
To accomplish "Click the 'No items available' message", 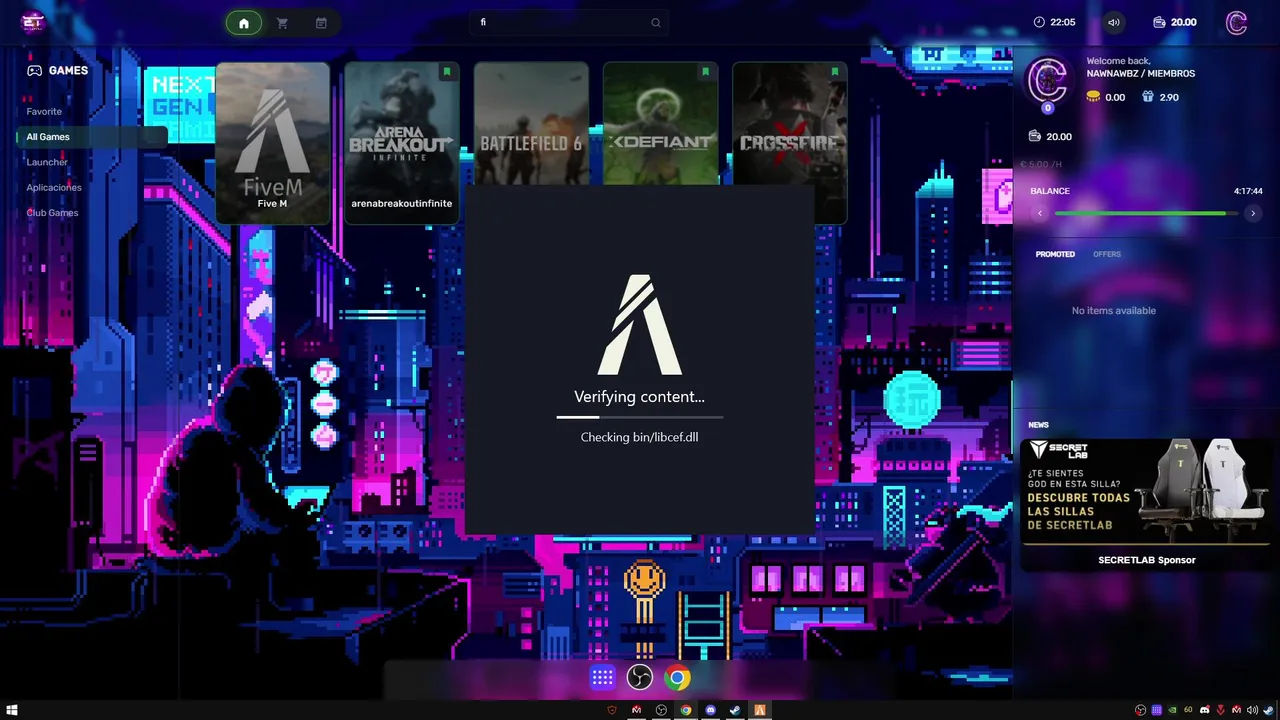I will (x=1114, y=311).
